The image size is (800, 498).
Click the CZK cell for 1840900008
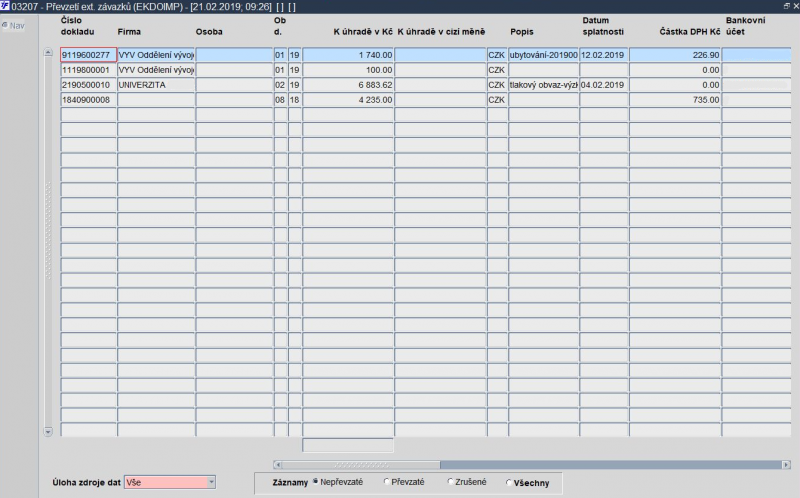[497, 99]
